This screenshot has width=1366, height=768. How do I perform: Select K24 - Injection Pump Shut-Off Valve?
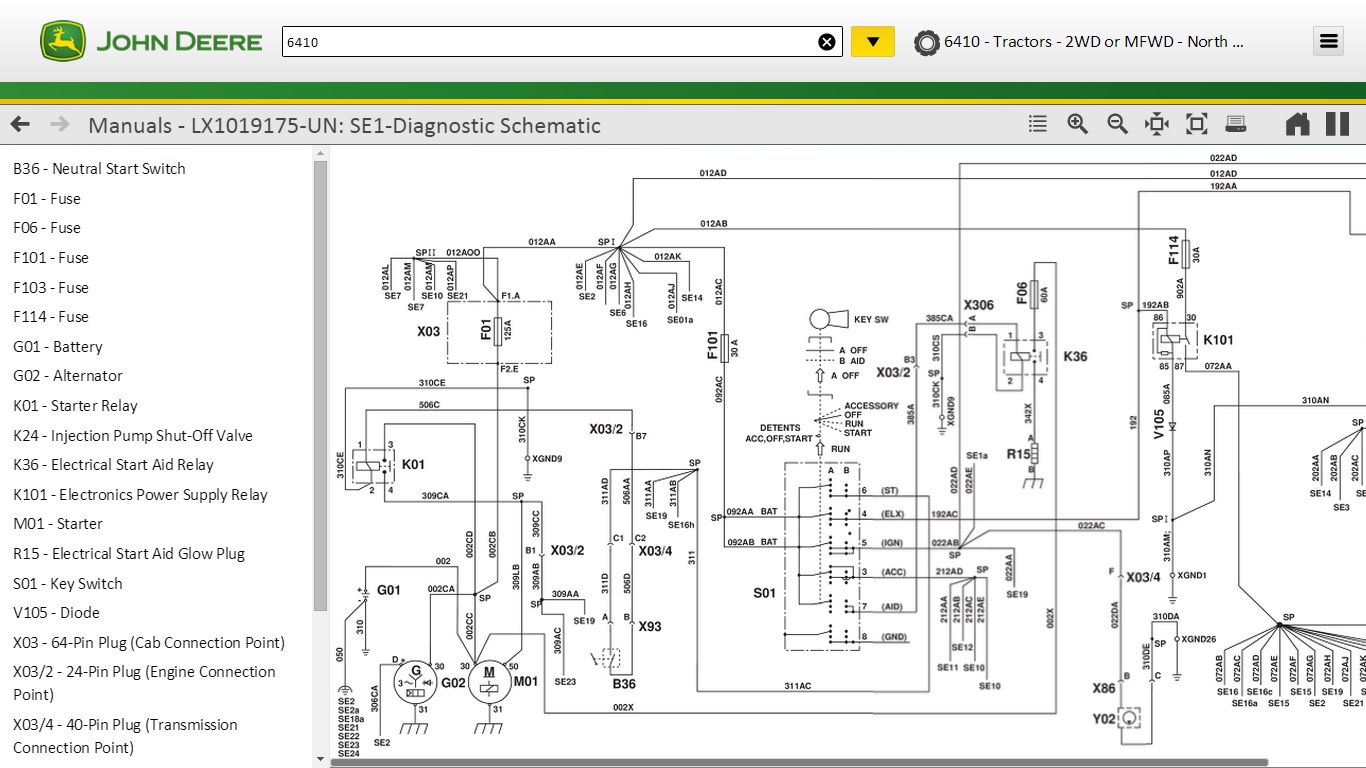(133, 436)
